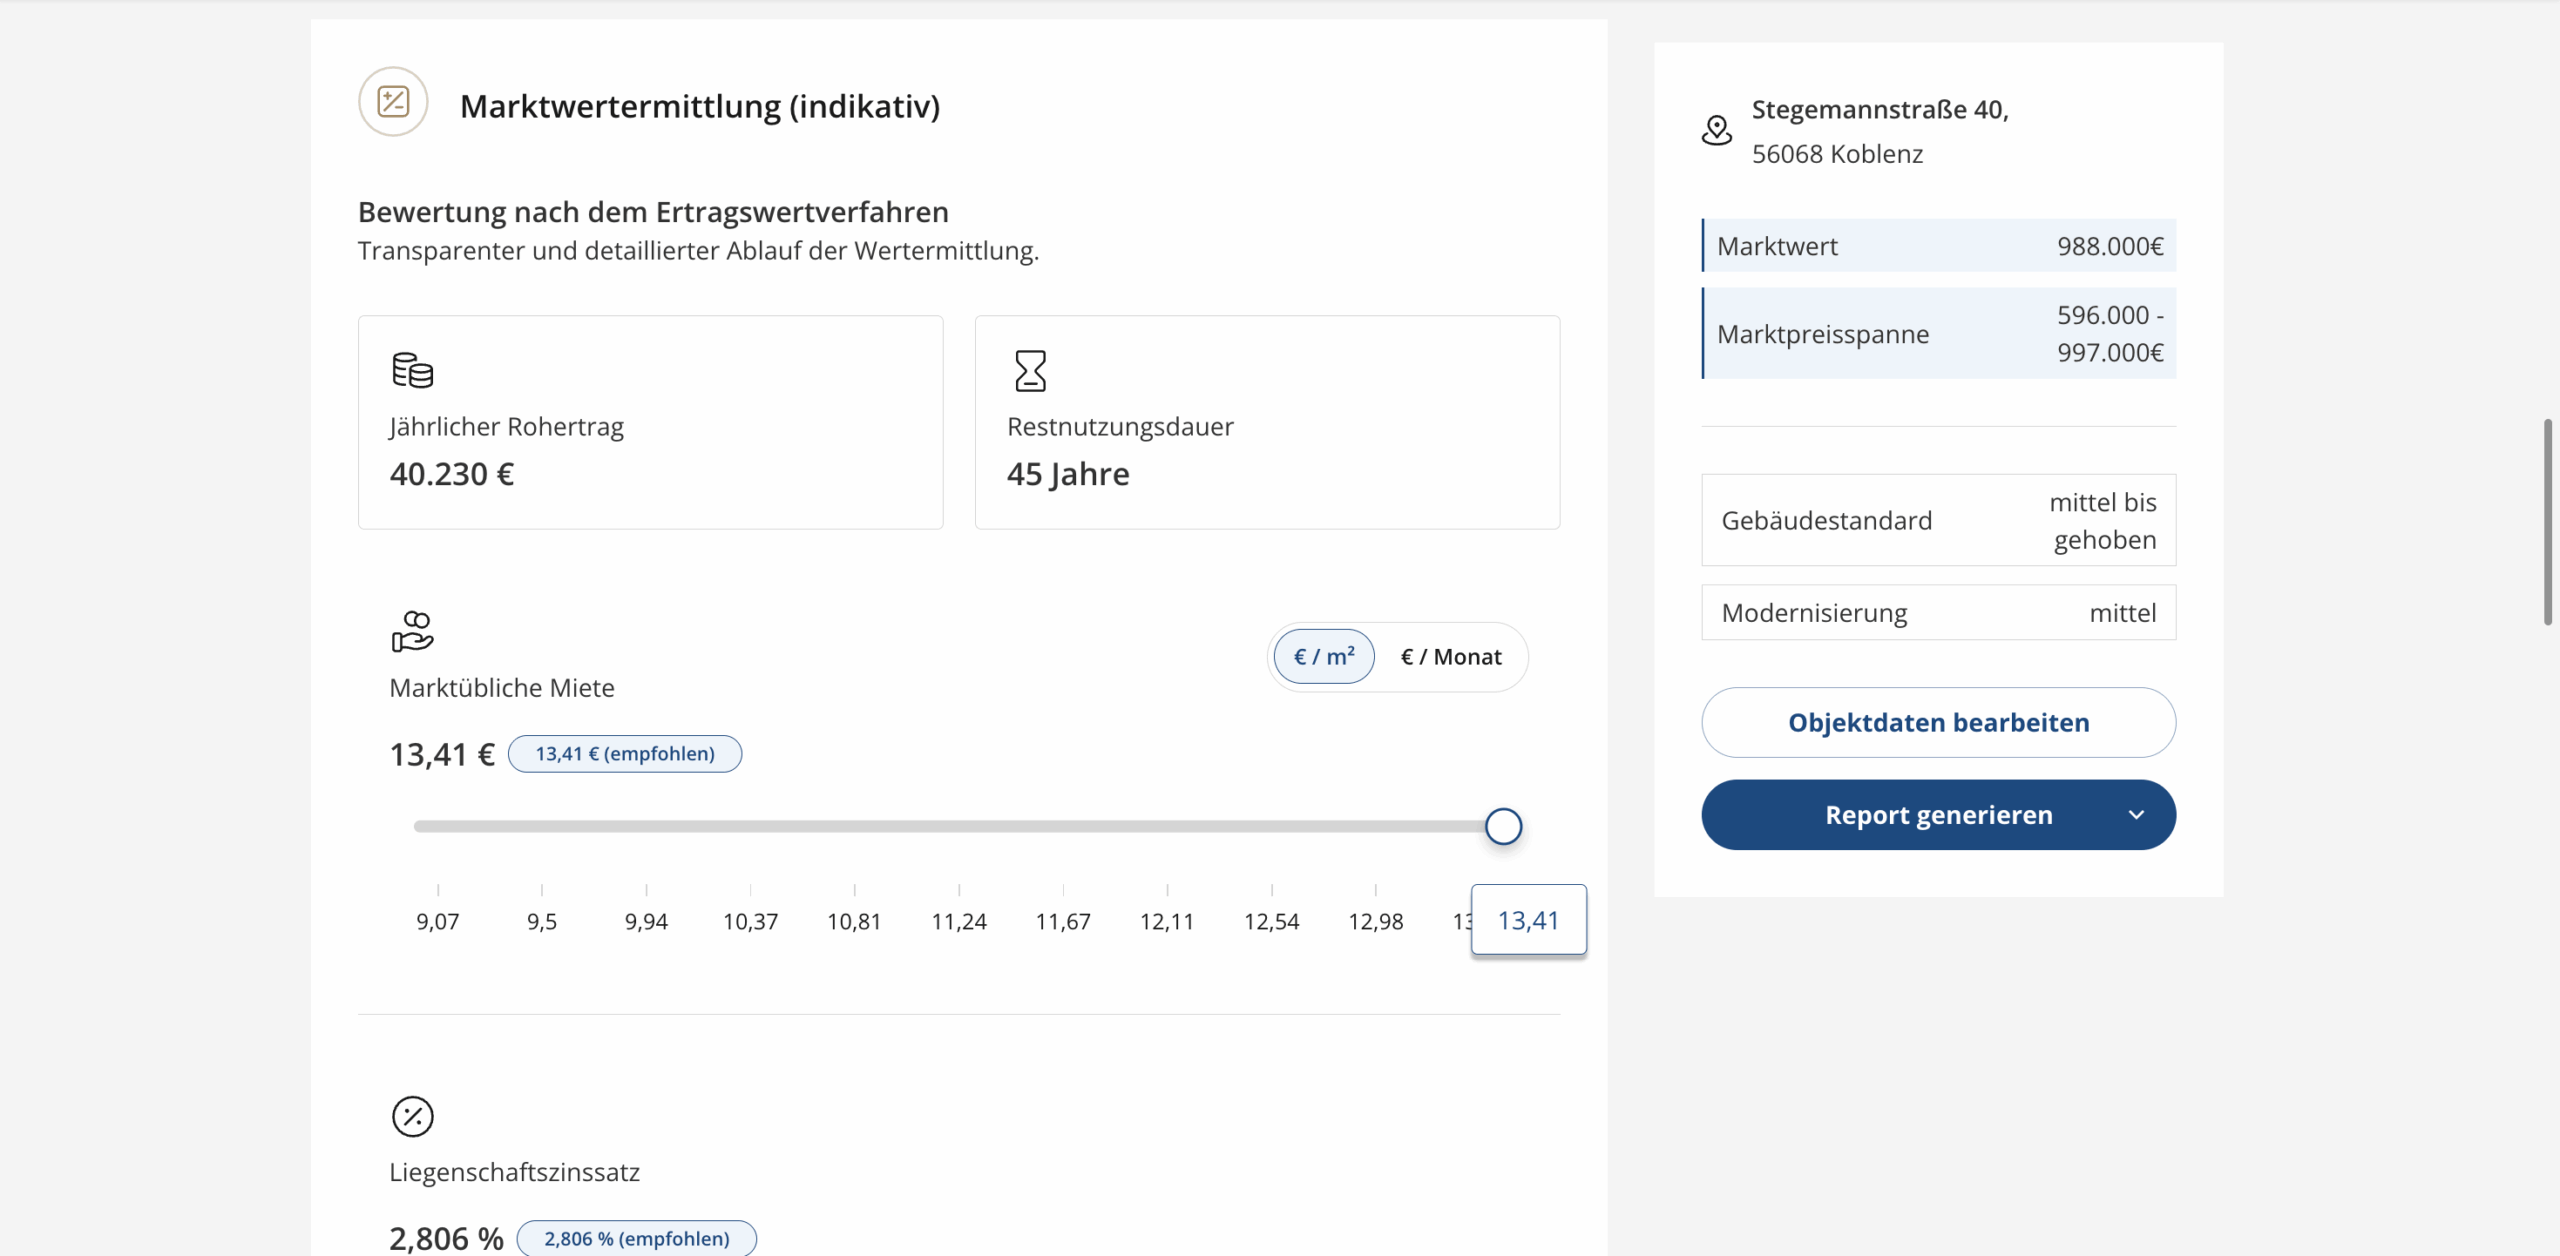Click the address Stegemannstraße 40, 56068 Koblenz
Image resolution: width=2560 pixels, height=1256 pixels.
pyautogui.click(x=1880, y=131)
